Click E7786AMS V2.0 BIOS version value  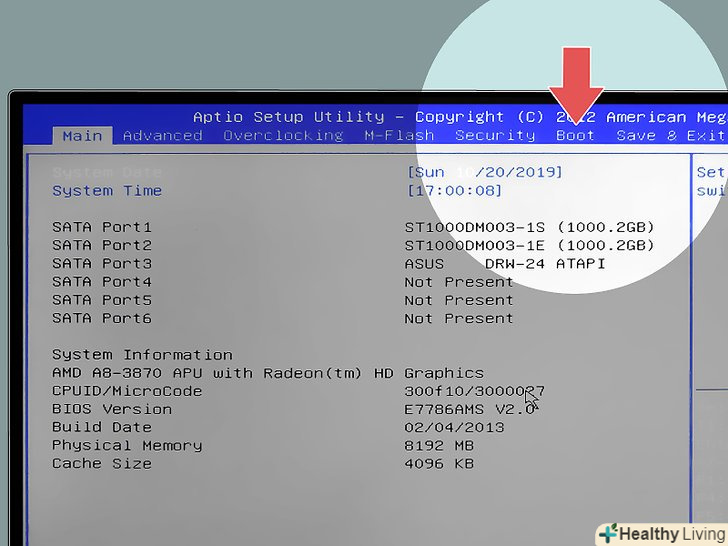[469, 409]
